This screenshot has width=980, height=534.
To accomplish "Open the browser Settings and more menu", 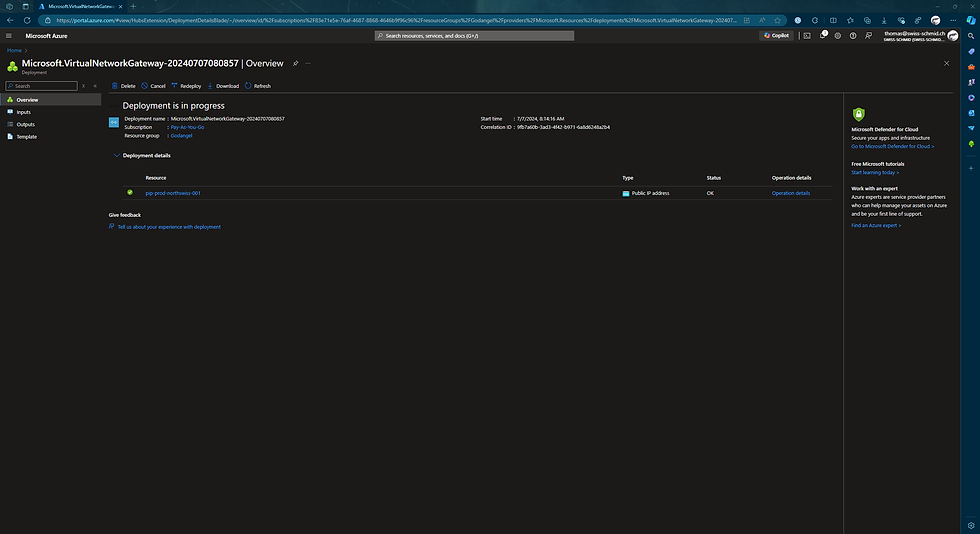I will 952,20.
